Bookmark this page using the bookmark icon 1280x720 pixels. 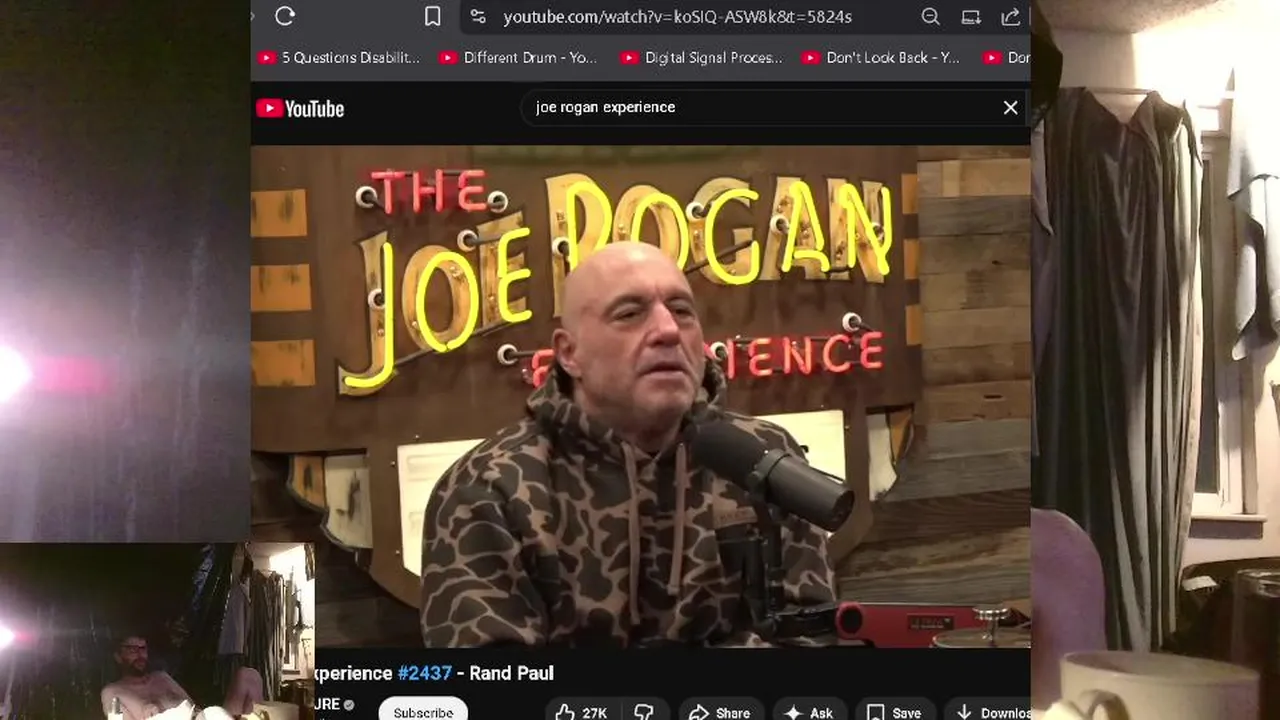[x=432, y=16]
